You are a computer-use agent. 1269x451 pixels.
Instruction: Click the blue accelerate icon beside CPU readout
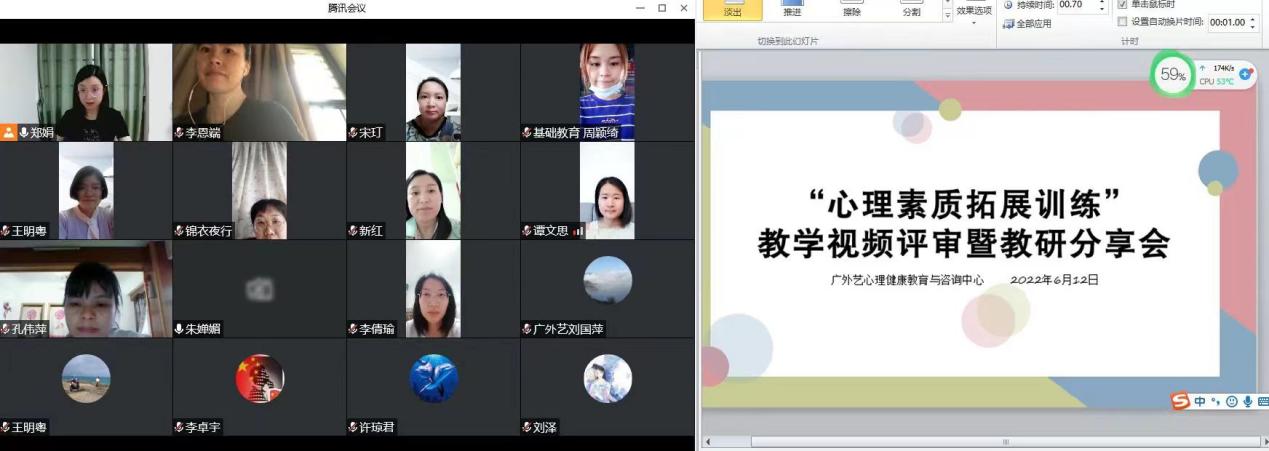(1246, 73)
